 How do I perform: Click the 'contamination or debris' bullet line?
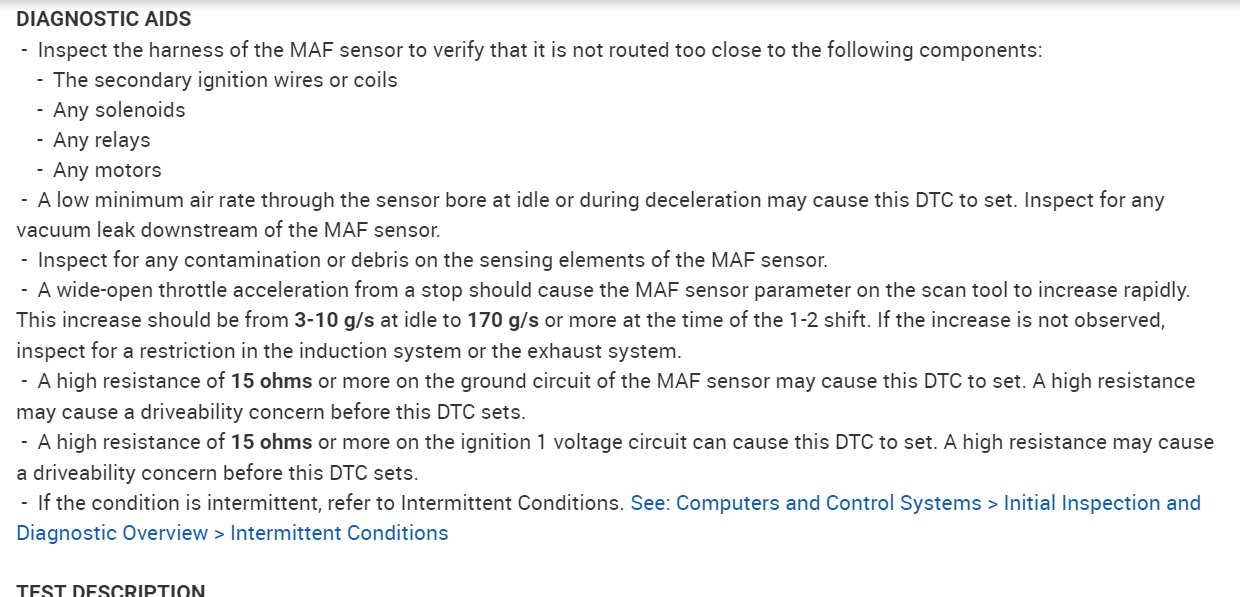pos(432,260)
